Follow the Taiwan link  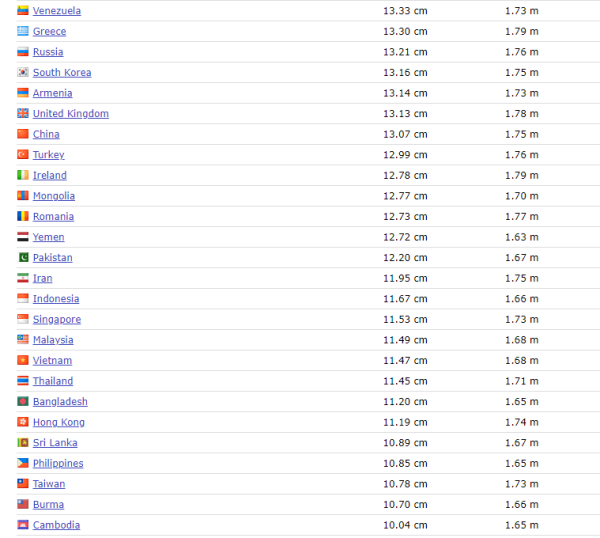[x=48, y=484]
